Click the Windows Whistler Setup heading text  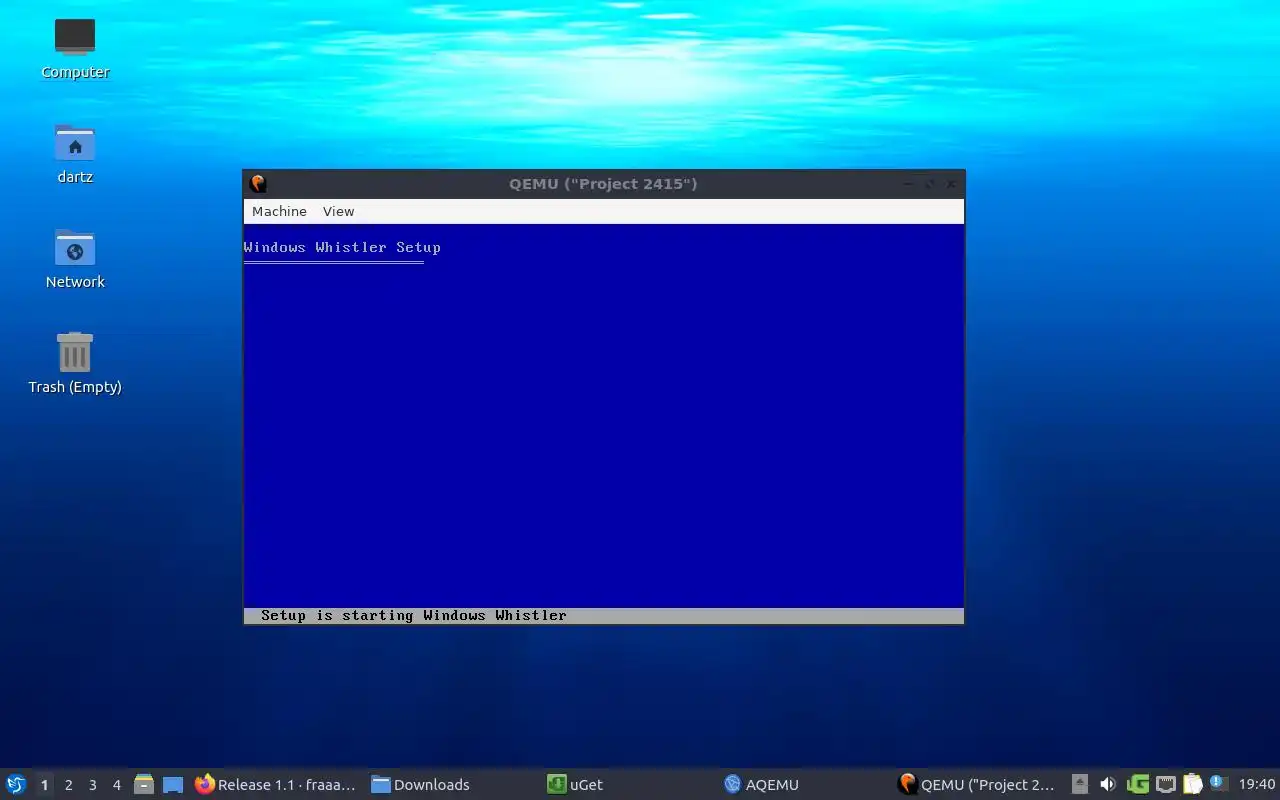[x=342, y=247]
